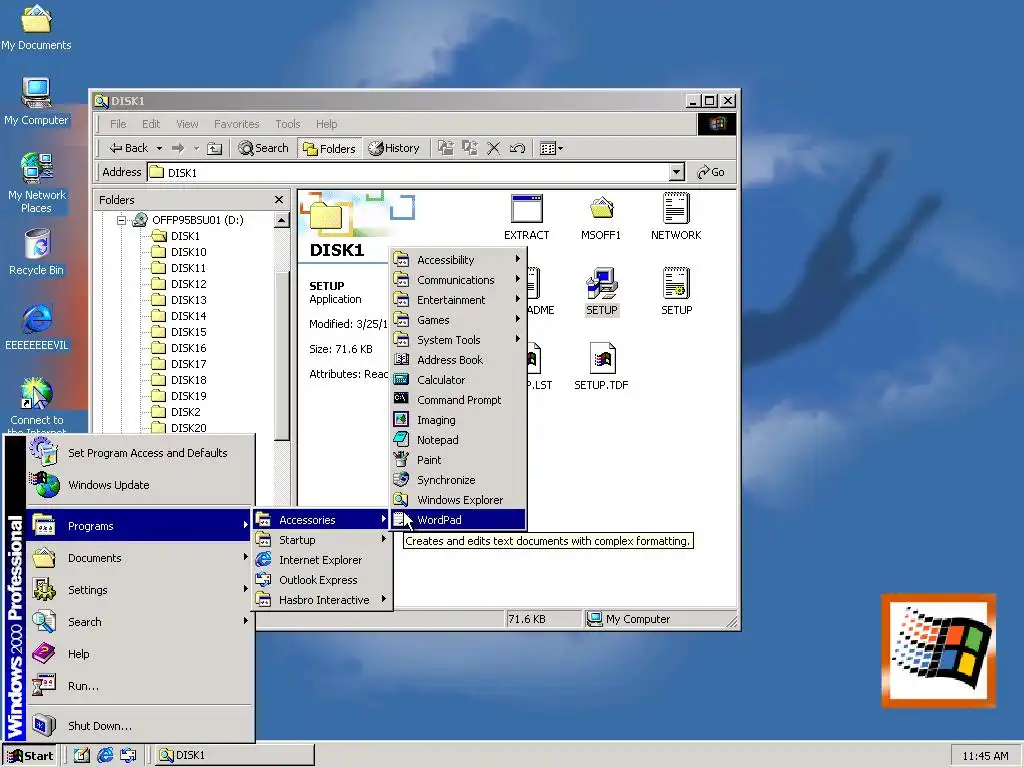Click the taskbar clock
Screen dimensions: 1024x768
point(985,756)
